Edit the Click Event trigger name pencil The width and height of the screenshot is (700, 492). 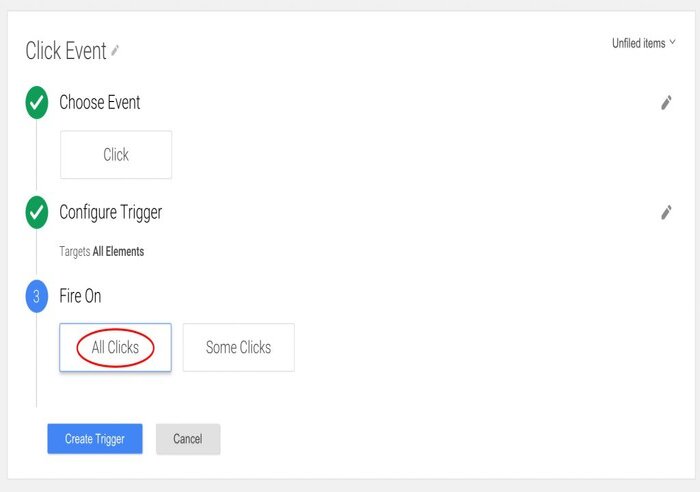click(x=115, y=50)
